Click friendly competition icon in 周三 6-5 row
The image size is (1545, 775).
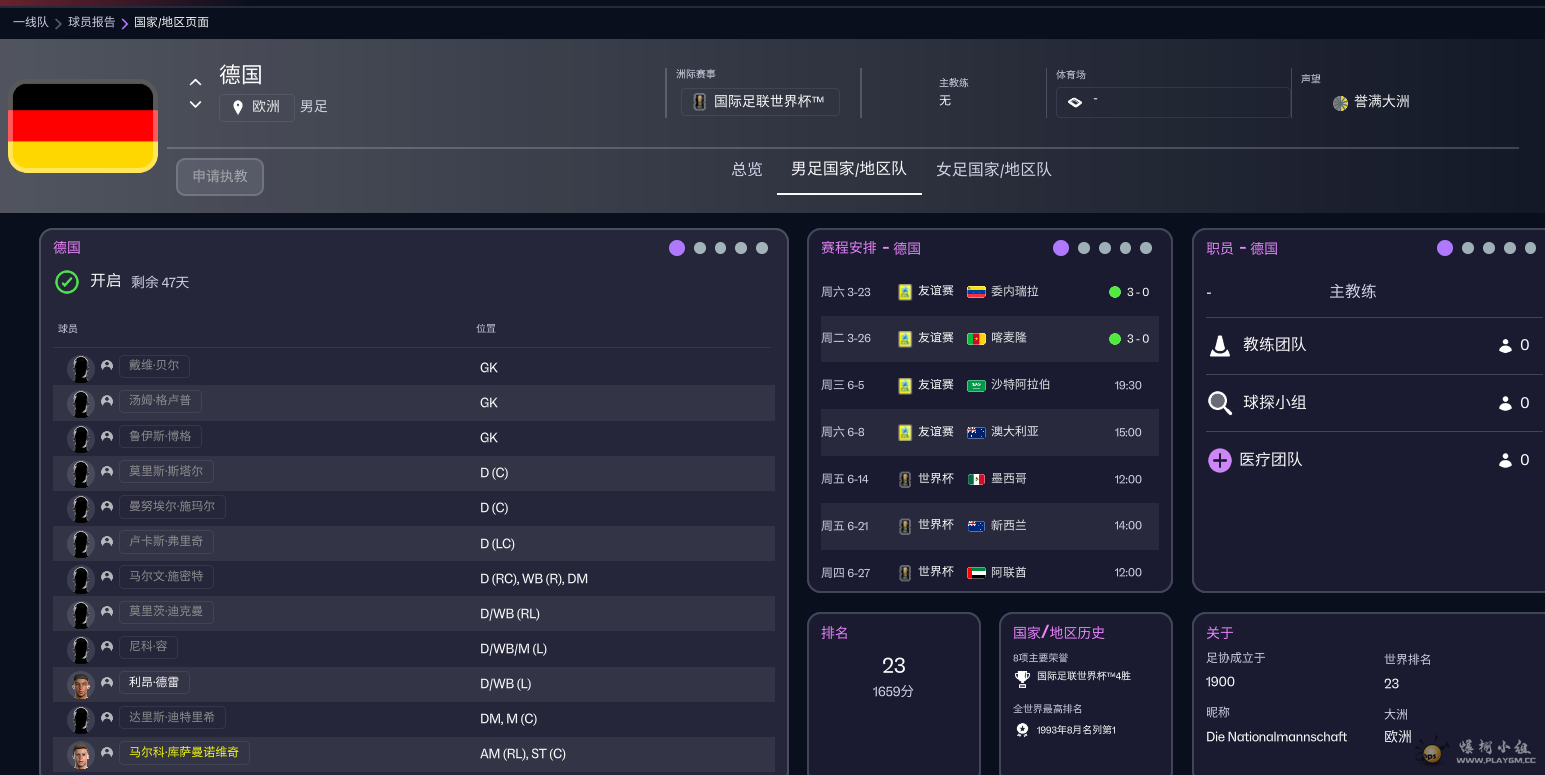[905, 385]
